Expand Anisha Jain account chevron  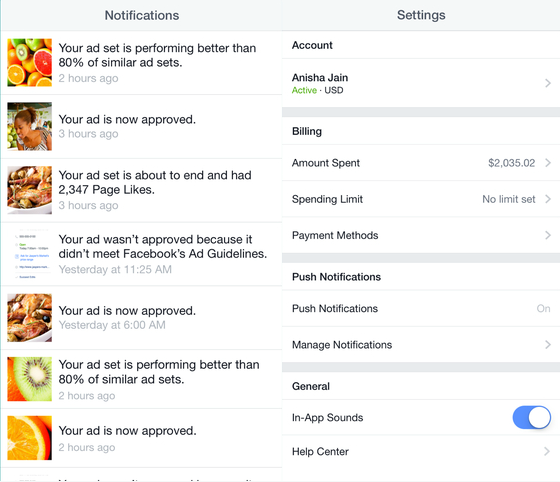point(548,83)
